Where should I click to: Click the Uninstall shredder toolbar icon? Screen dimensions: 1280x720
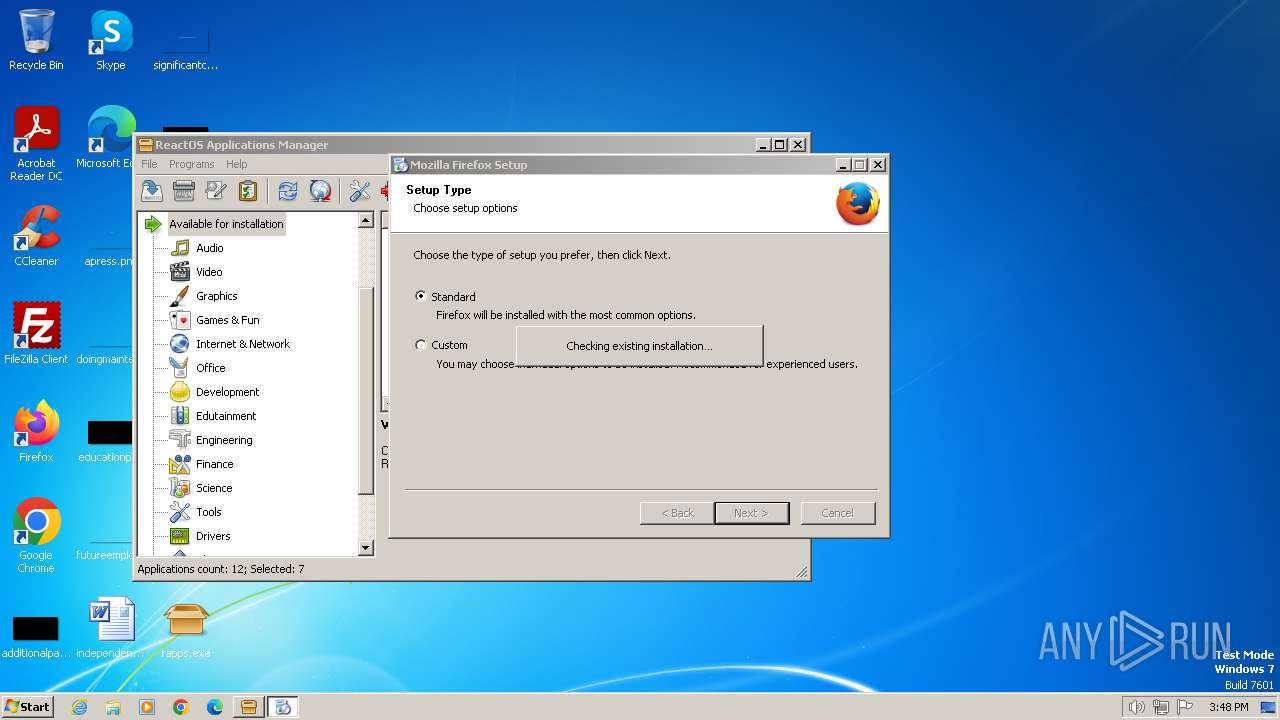coord(183,190)
